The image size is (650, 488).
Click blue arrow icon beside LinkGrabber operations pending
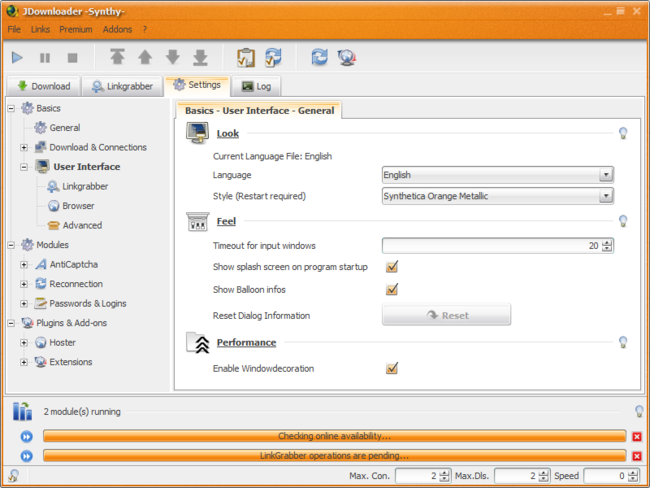[x=27, y=456]
